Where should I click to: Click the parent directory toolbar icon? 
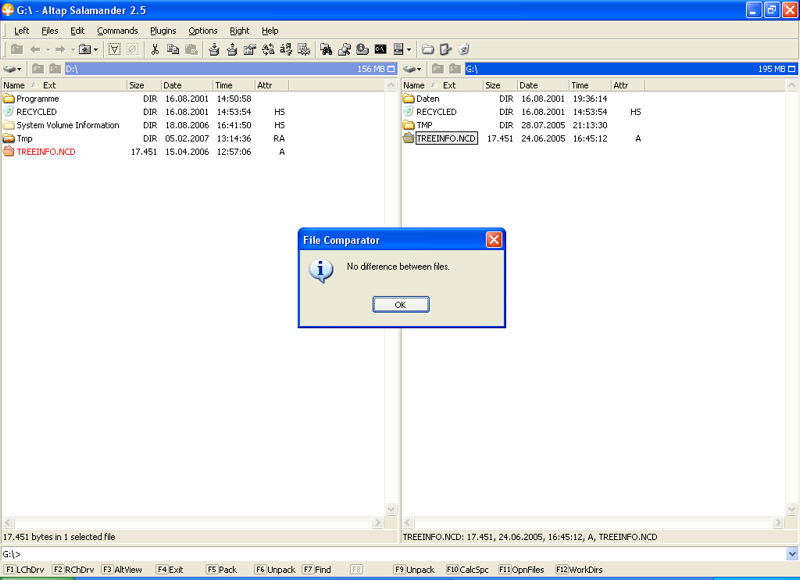(17, 49)
